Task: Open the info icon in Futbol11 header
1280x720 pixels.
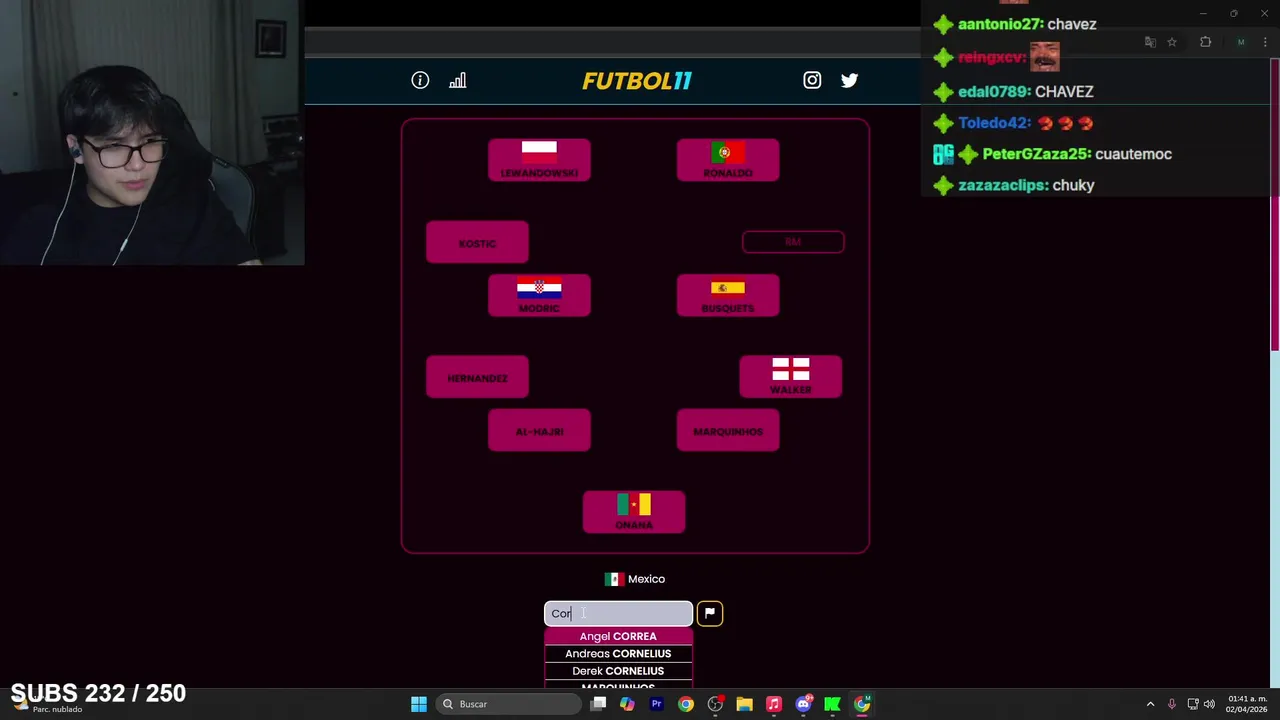Action: [420, 81]
